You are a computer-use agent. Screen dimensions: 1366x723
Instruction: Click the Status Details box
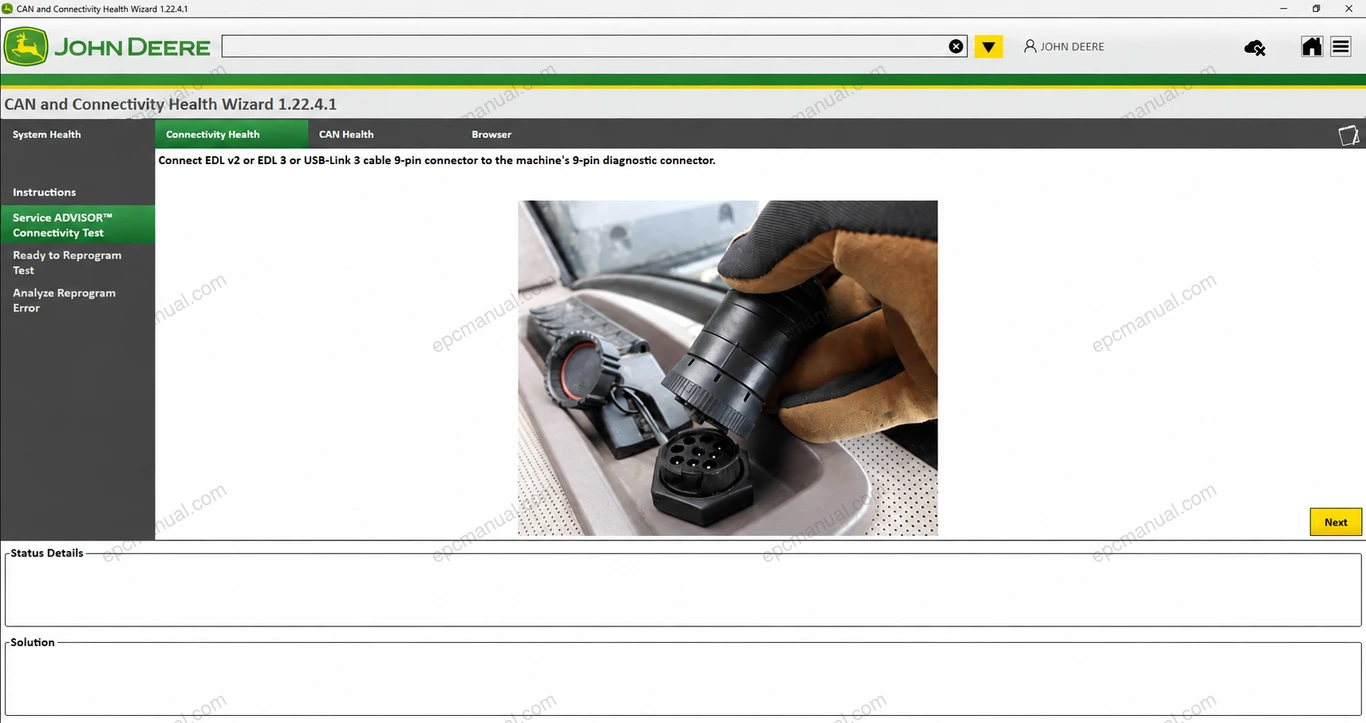point(683,589)
